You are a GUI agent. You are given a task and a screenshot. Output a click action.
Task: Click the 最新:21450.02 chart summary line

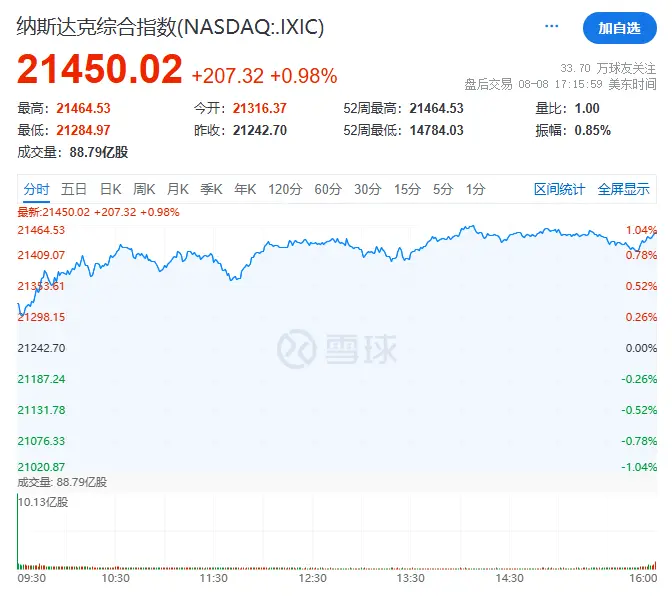98,212
